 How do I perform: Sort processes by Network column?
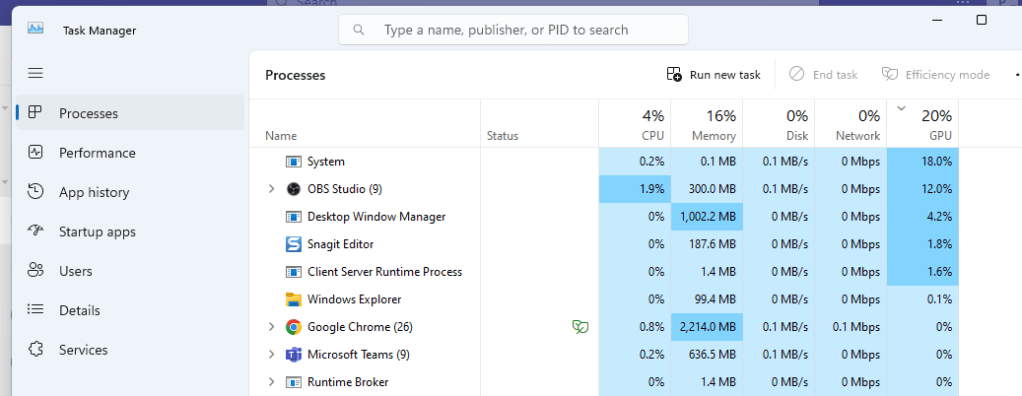click(x=851, y=124)
